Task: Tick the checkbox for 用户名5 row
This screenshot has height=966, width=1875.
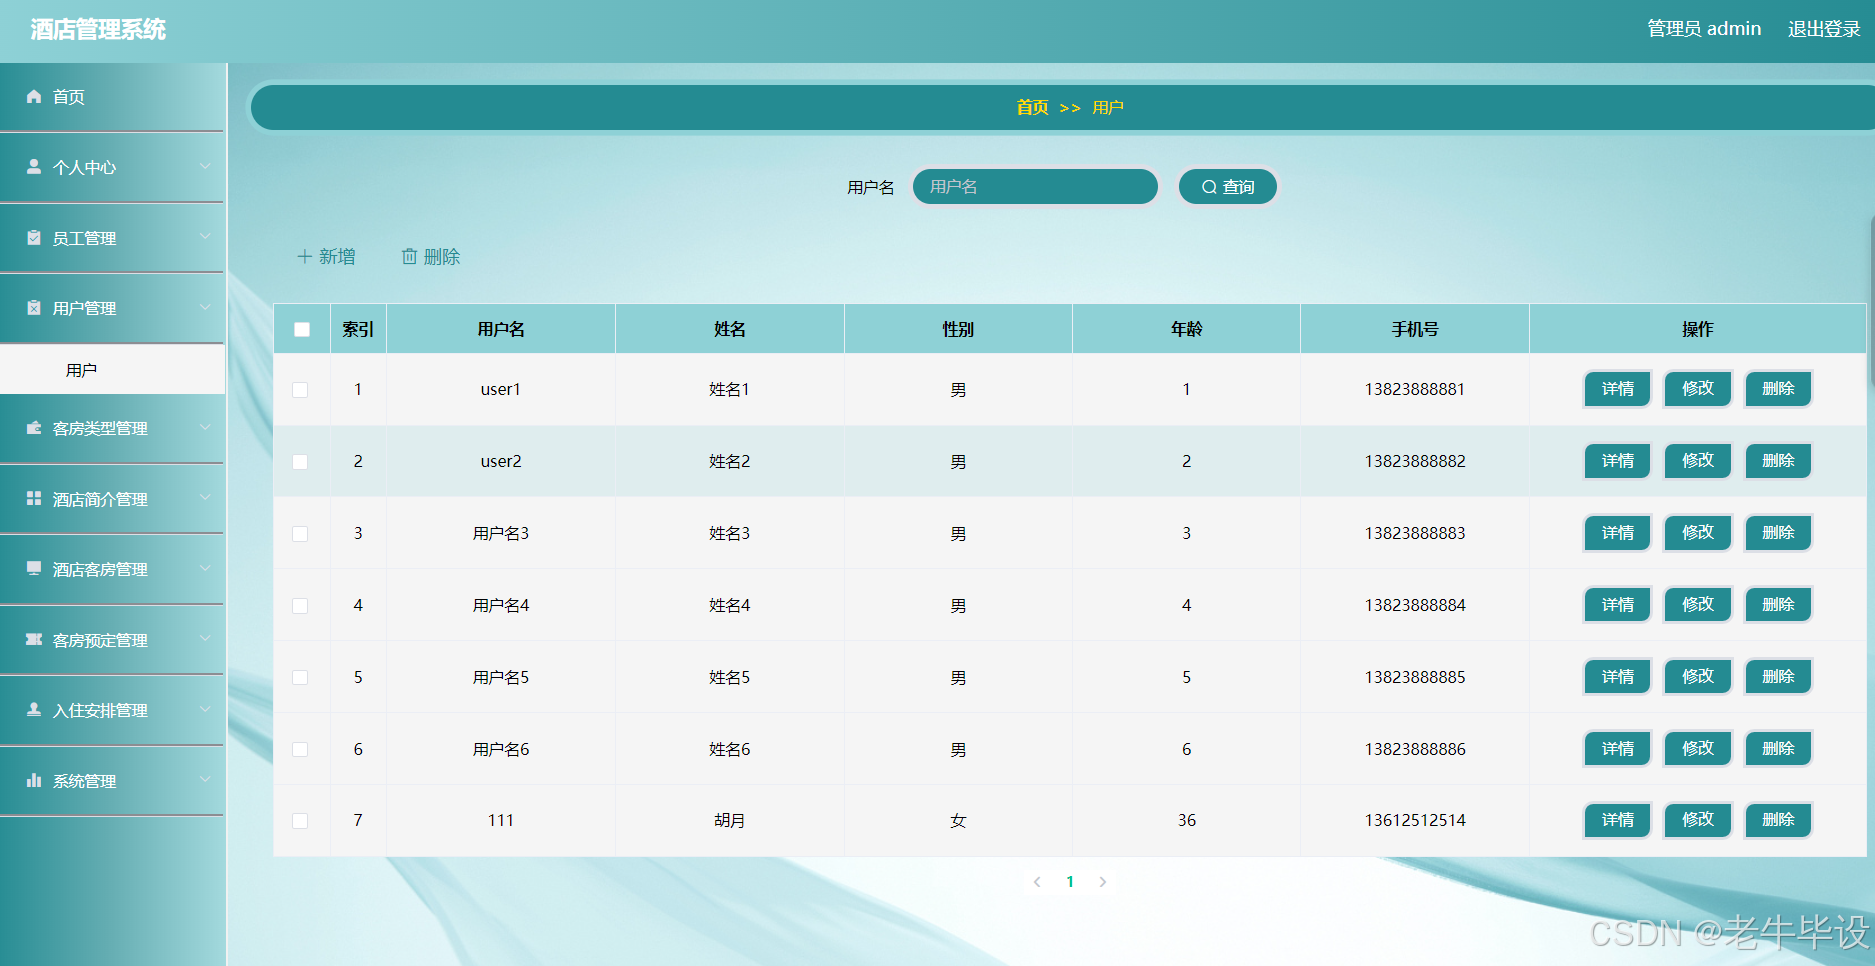Action: click(300, 678)
